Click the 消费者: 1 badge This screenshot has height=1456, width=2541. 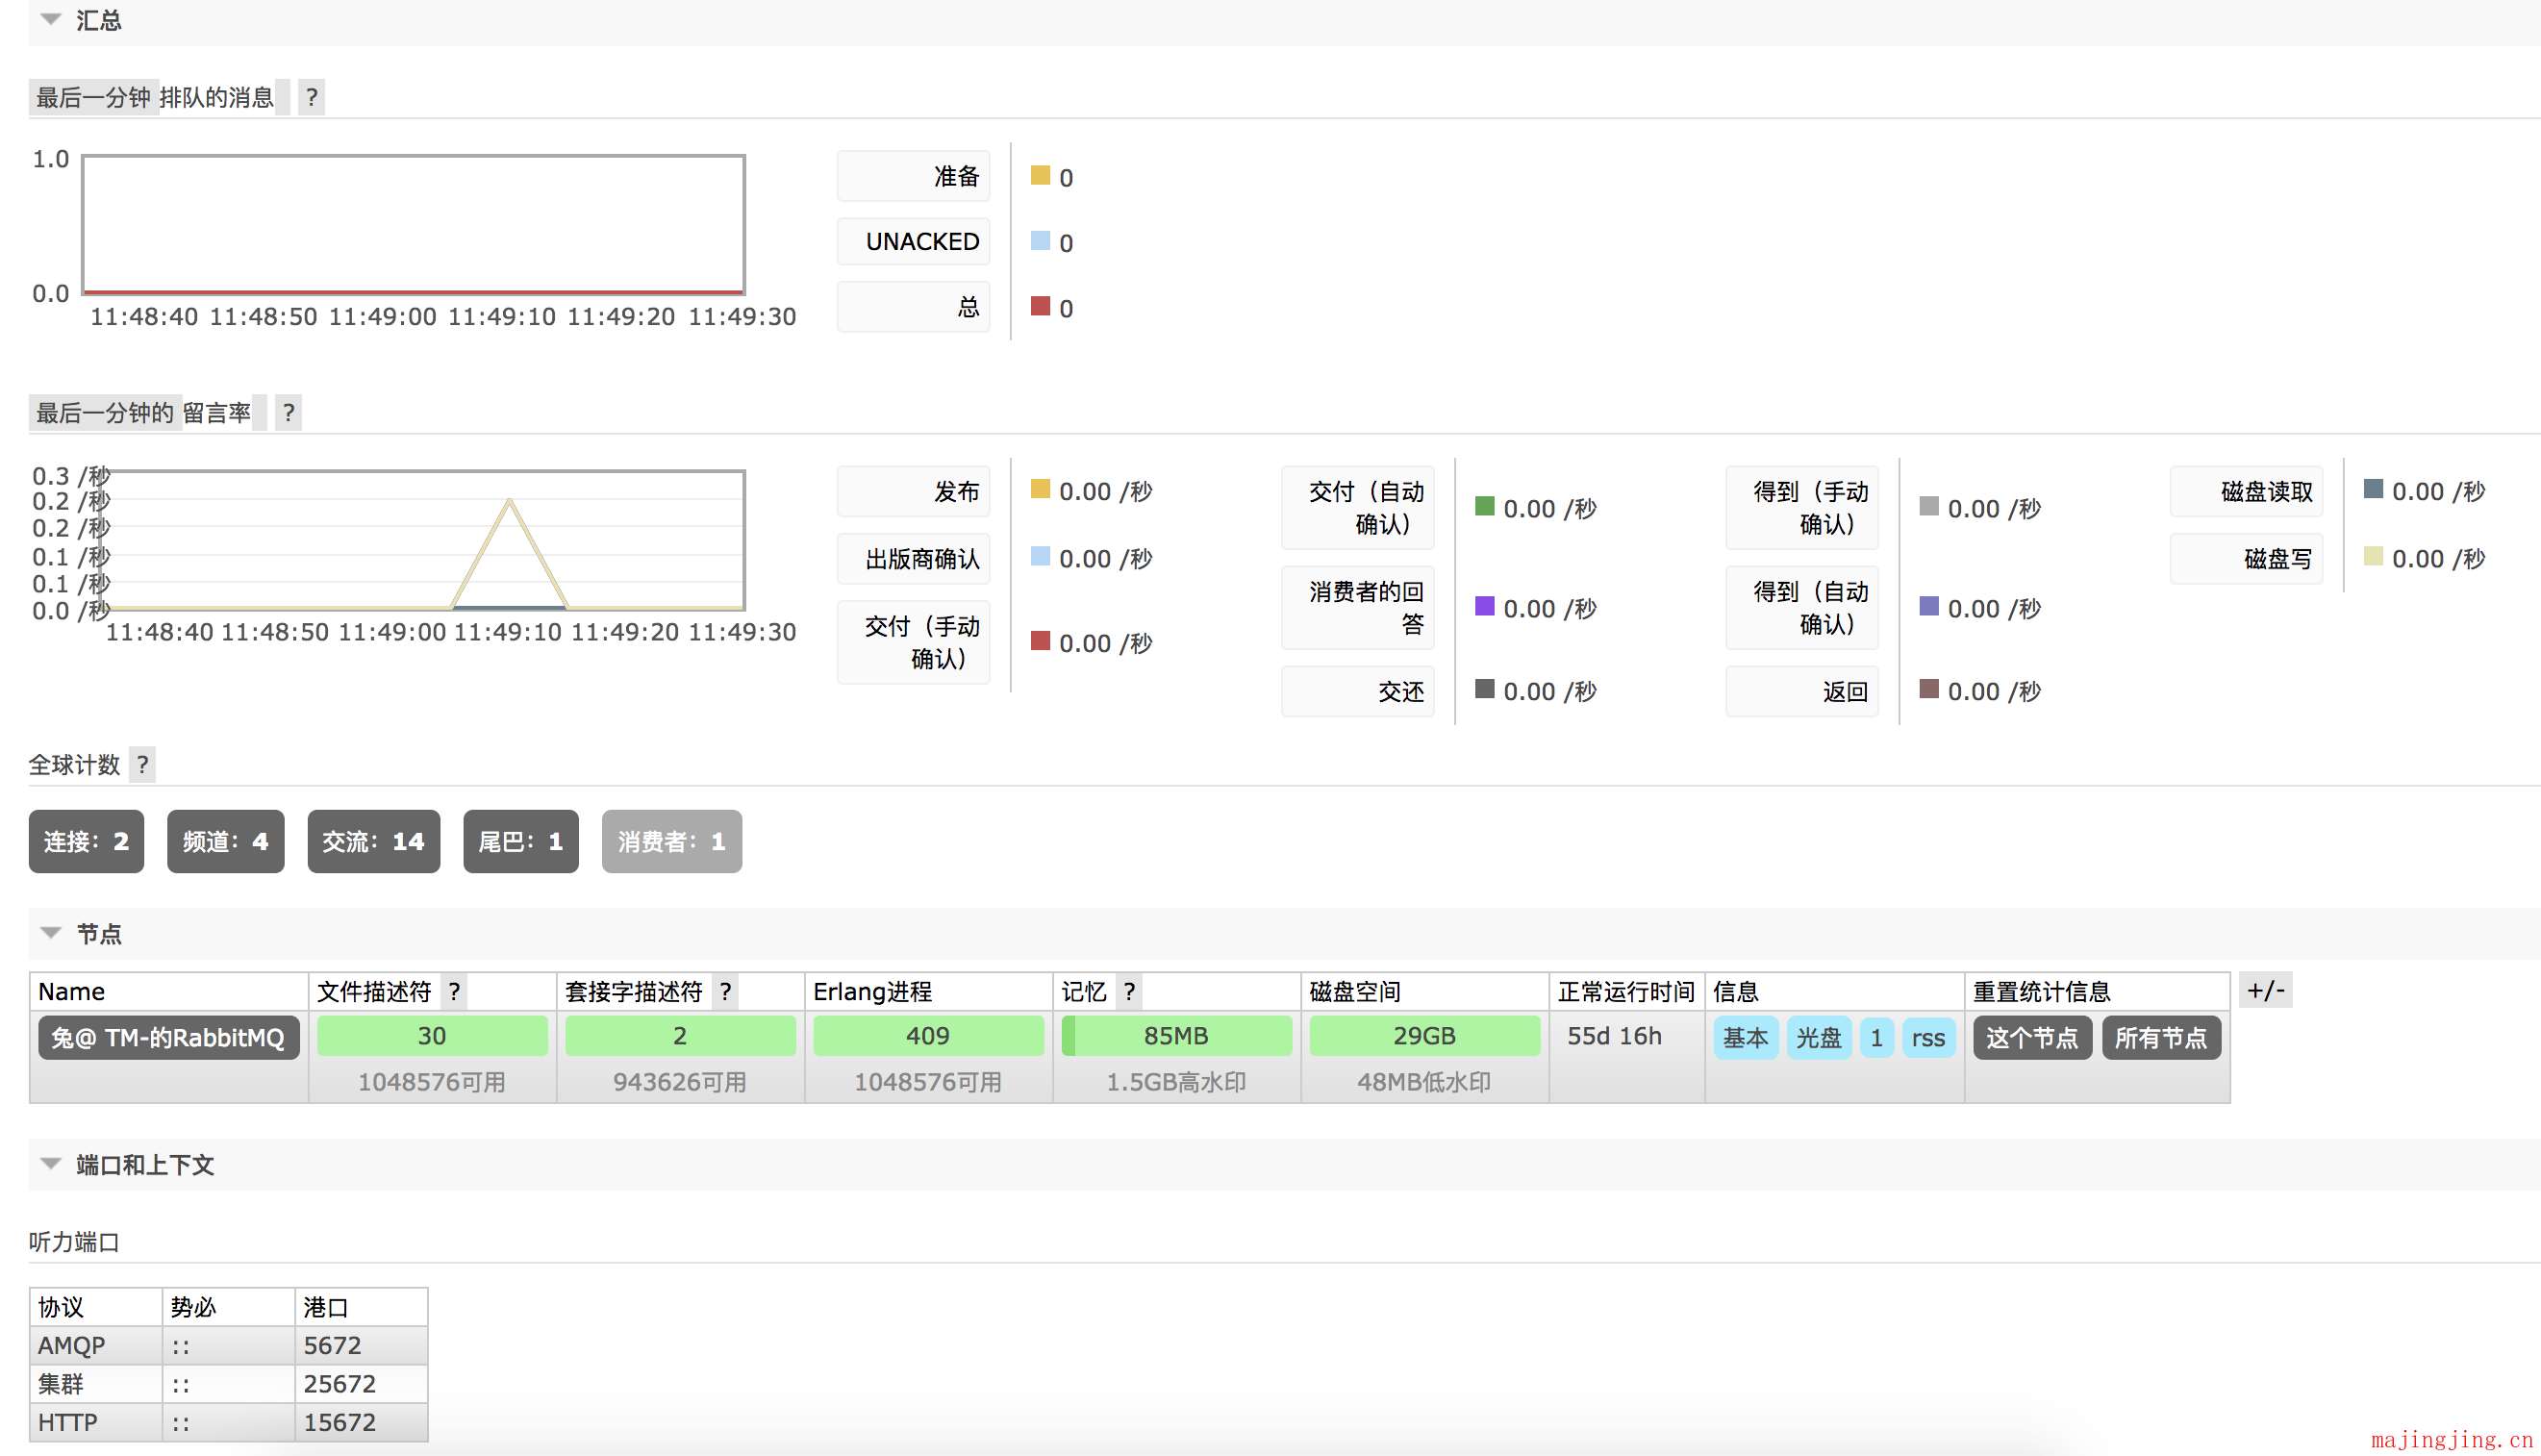click(672, 842)
